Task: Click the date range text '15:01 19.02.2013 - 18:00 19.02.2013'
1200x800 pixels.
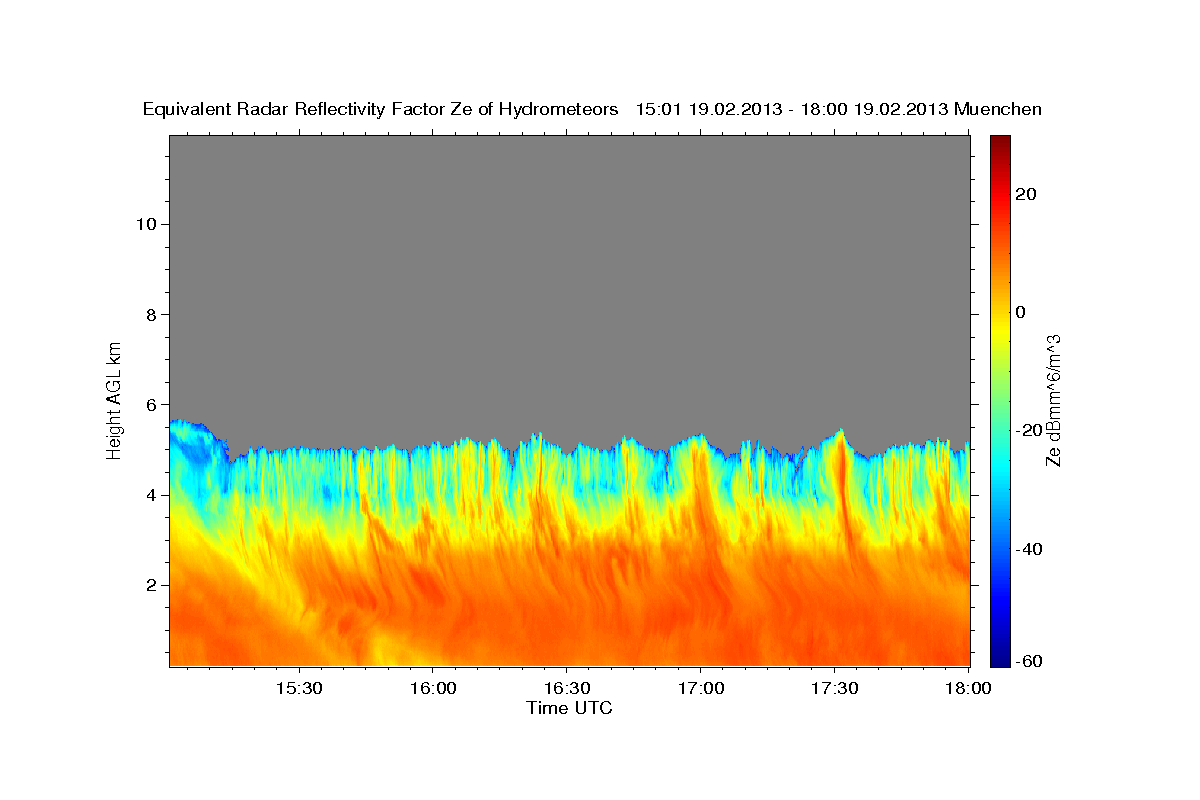Action: [x=791, y=110]
